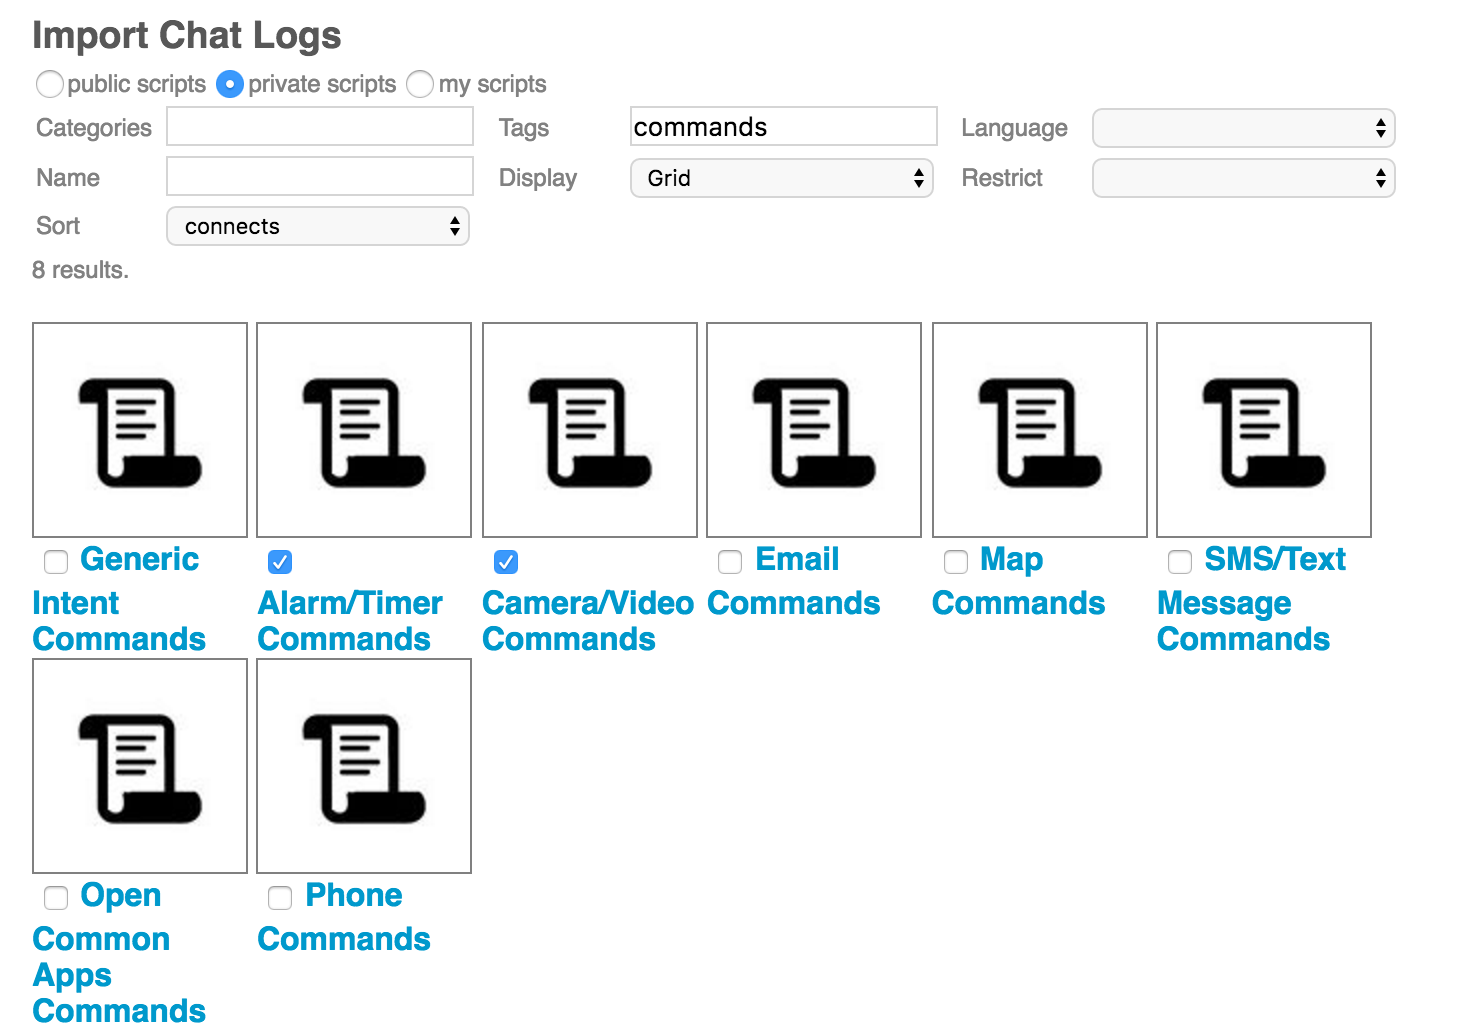Follow the Phone Commands link

[344, 917]
